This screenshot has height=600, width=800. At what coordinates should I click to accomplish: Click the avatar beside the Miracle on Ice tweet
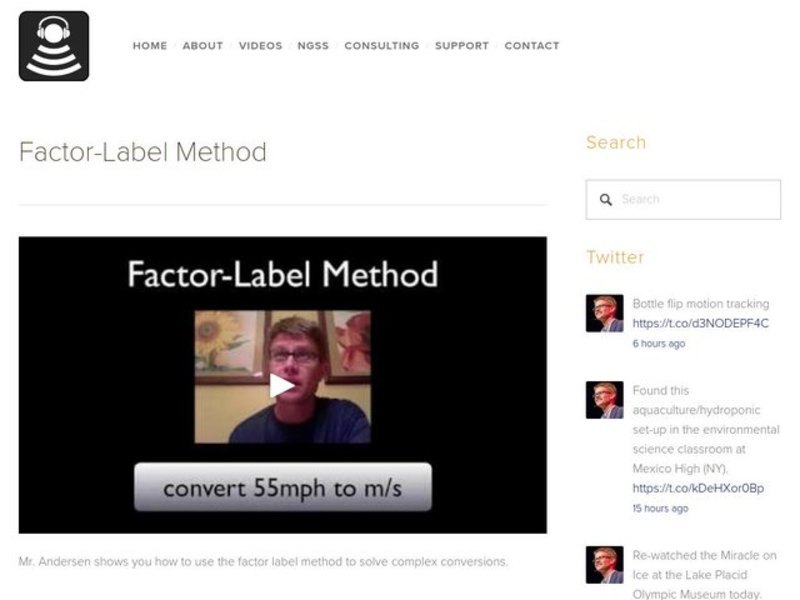click(604, 565)
